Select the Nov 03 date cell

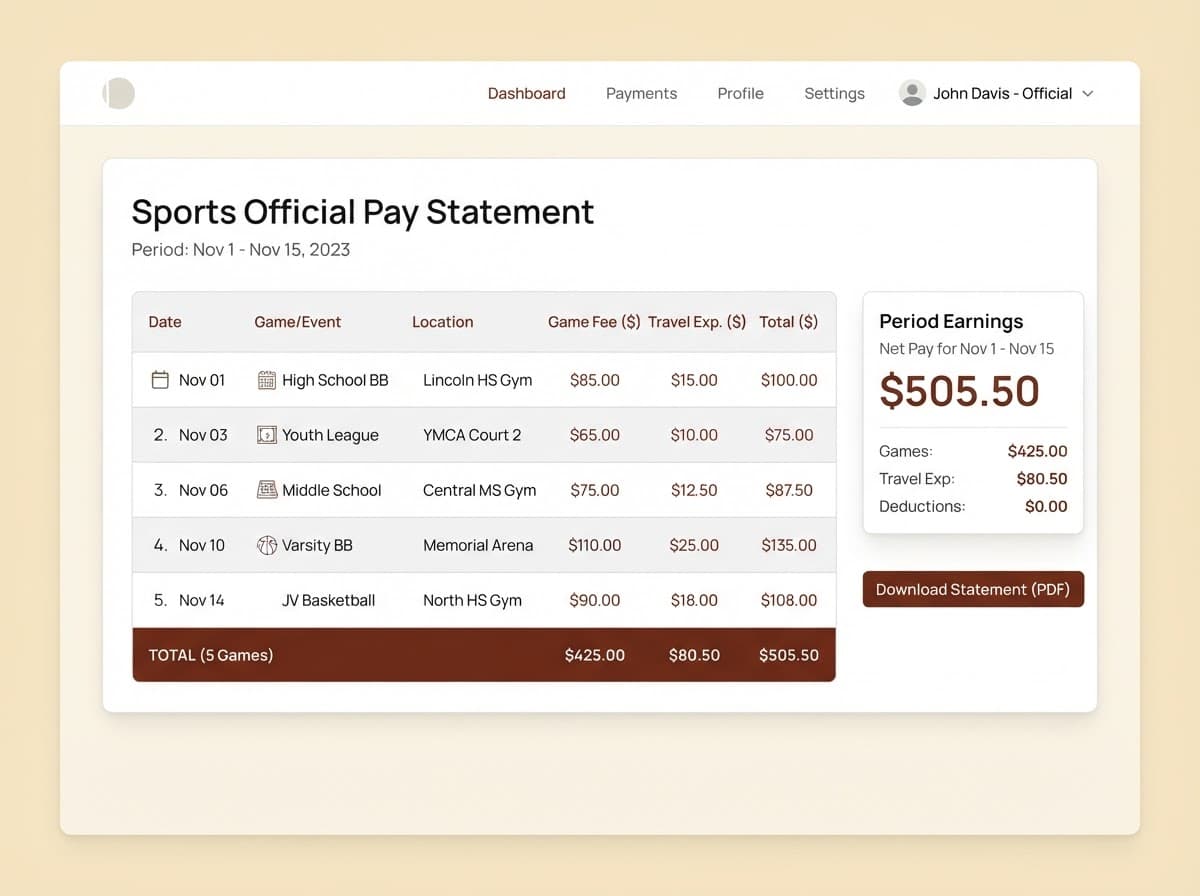(x=203, y=435)
